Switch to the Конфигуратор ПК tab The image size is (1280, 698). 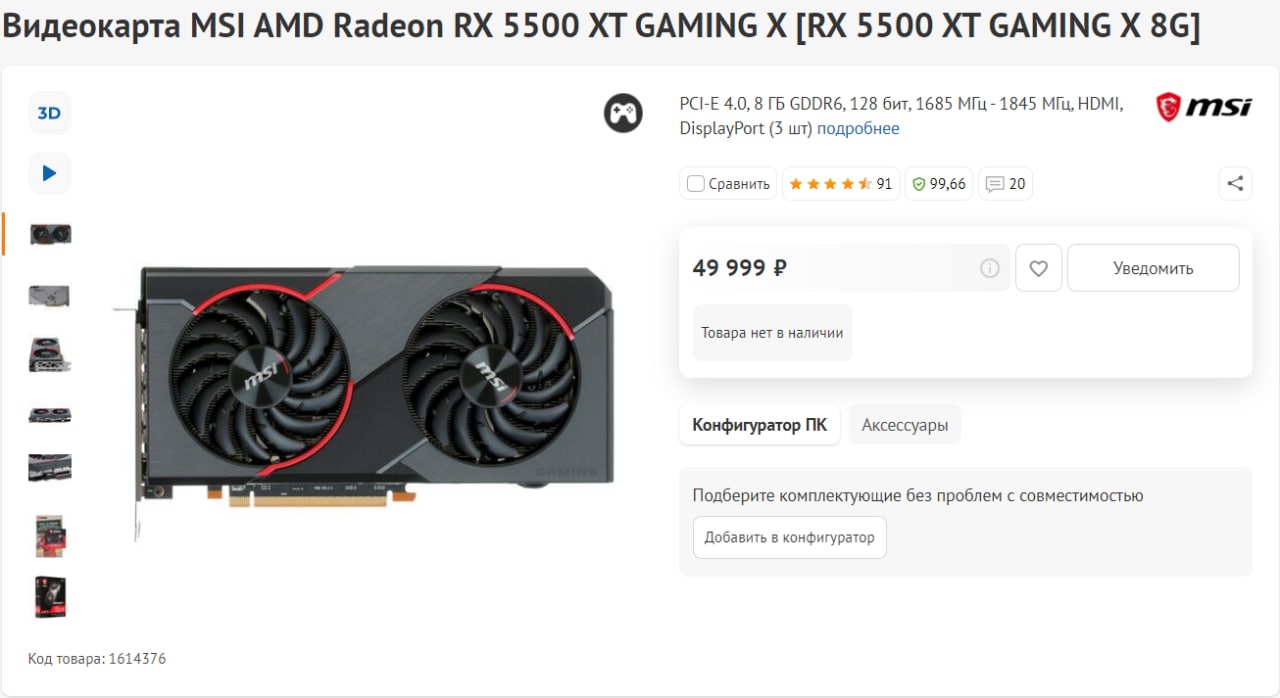tap(760, 425)
